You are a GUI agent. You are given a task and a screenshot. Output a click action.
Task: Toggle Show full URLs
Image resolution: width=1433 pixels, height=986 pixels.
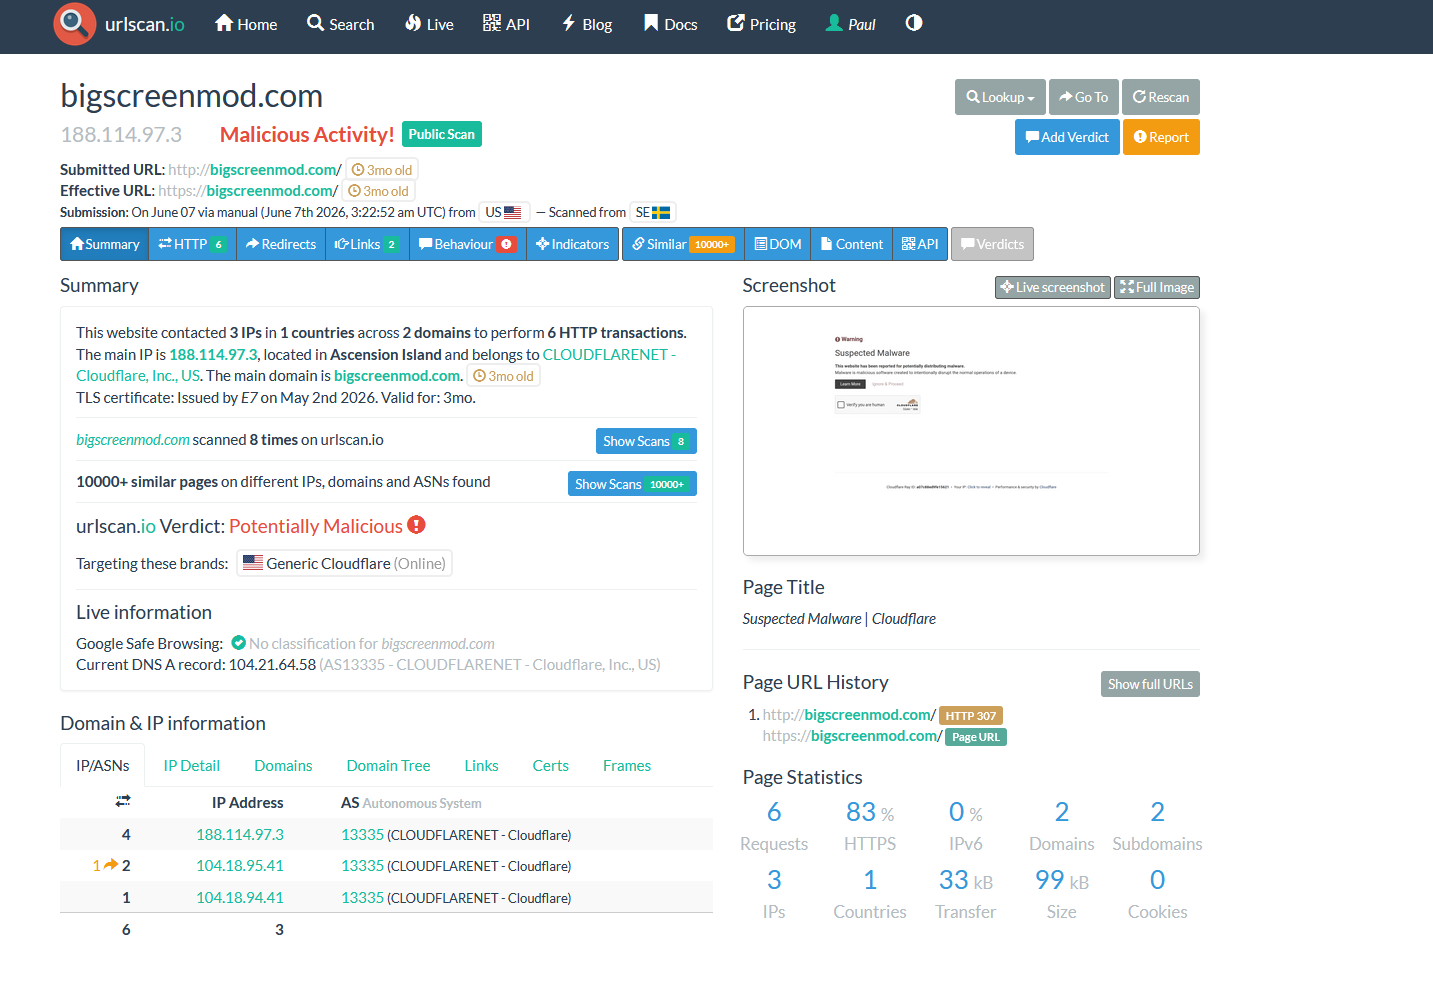(x=1150, y=684)
